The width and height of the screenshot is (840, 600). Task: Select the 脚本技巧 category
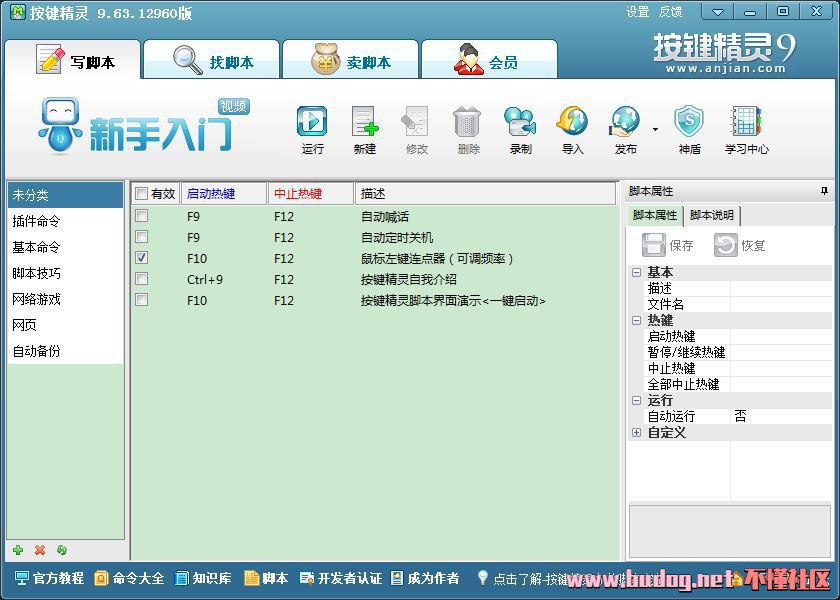(x=65, y=273)
